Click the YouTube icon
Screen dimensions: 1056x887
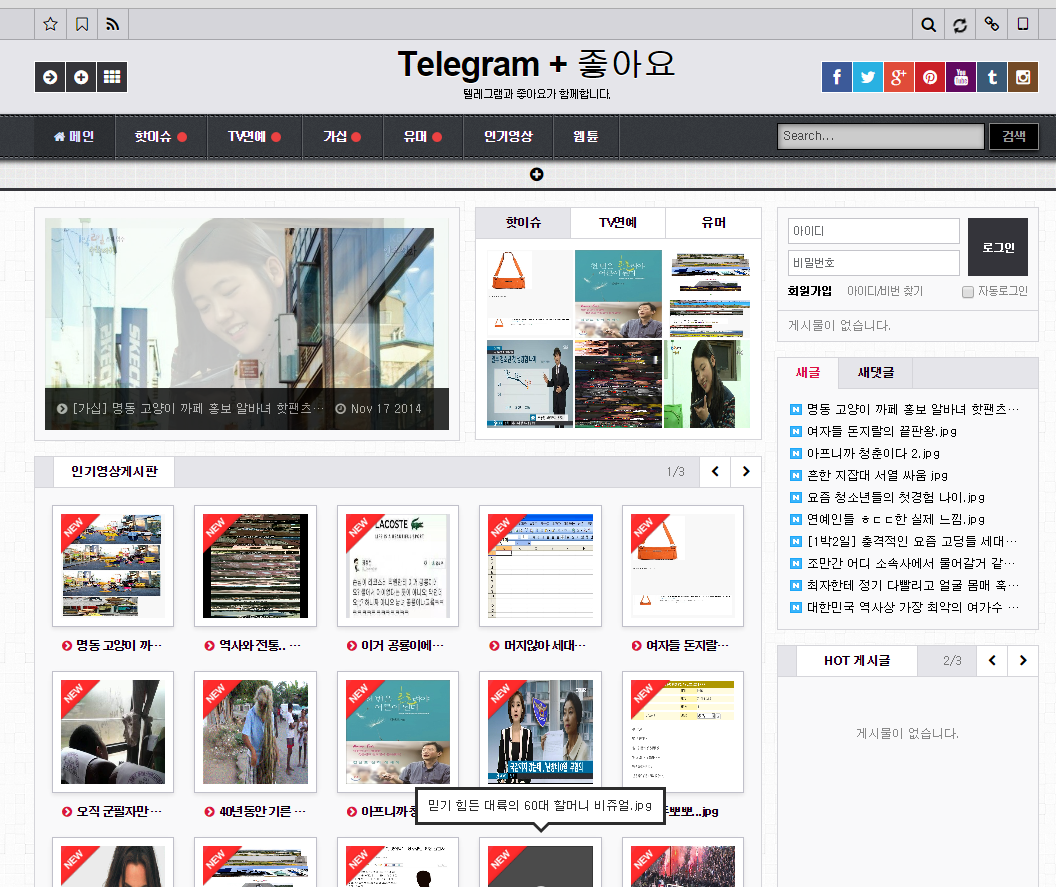(961, 77)
